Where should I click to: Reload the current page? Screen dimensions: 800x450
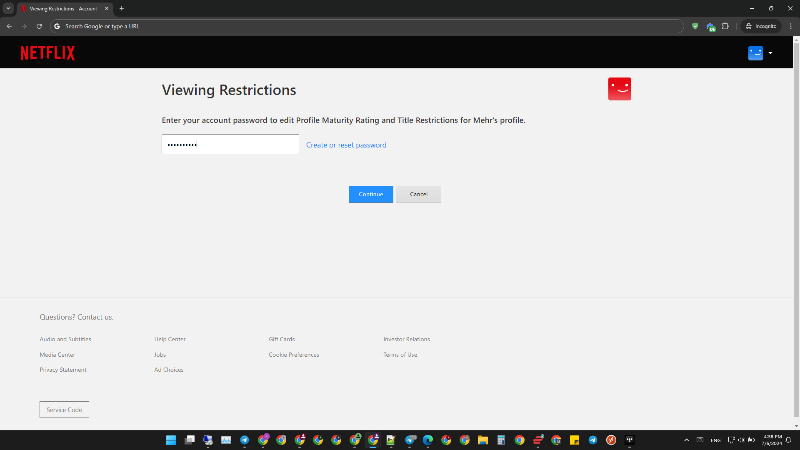(39, 26)
